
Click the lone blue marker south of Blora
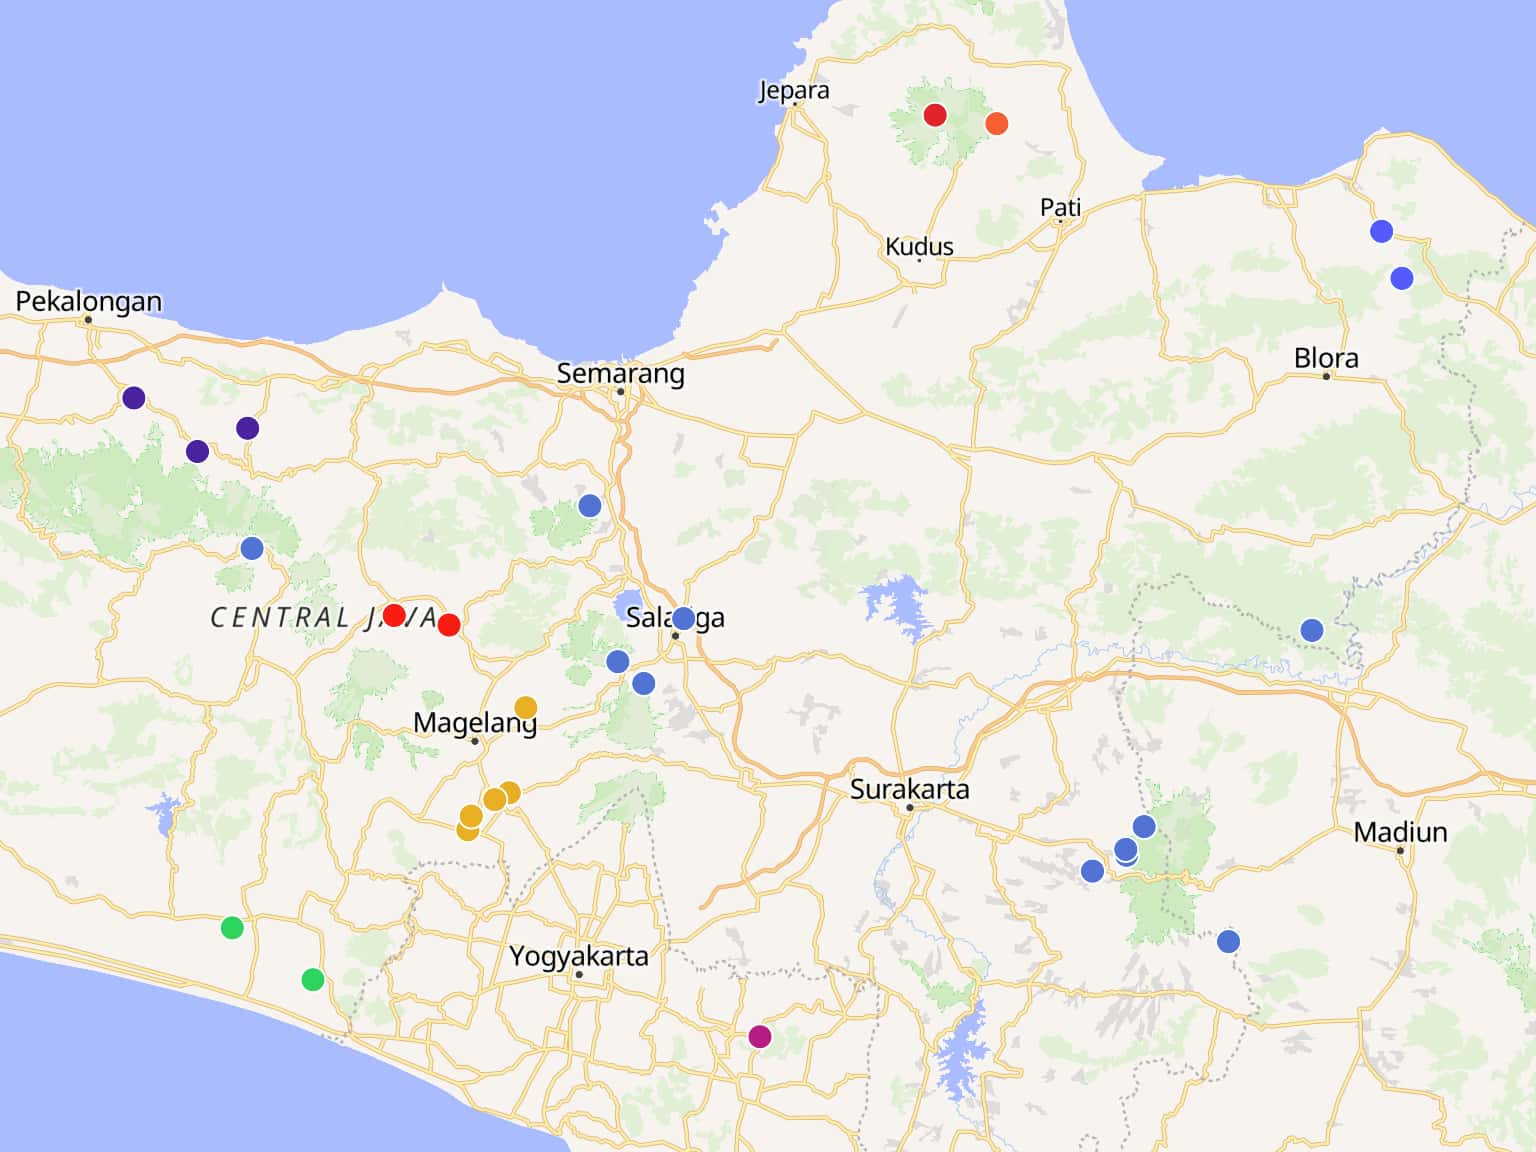(1311, 630)
